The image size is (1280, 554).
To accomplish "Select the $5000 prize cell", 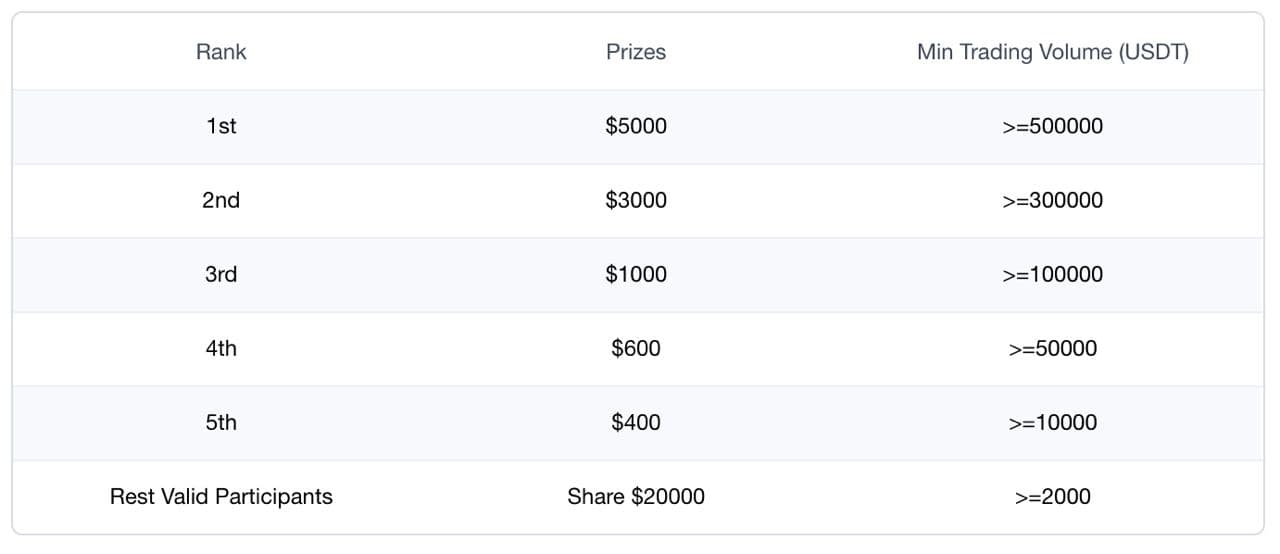I will click(636, 126).
